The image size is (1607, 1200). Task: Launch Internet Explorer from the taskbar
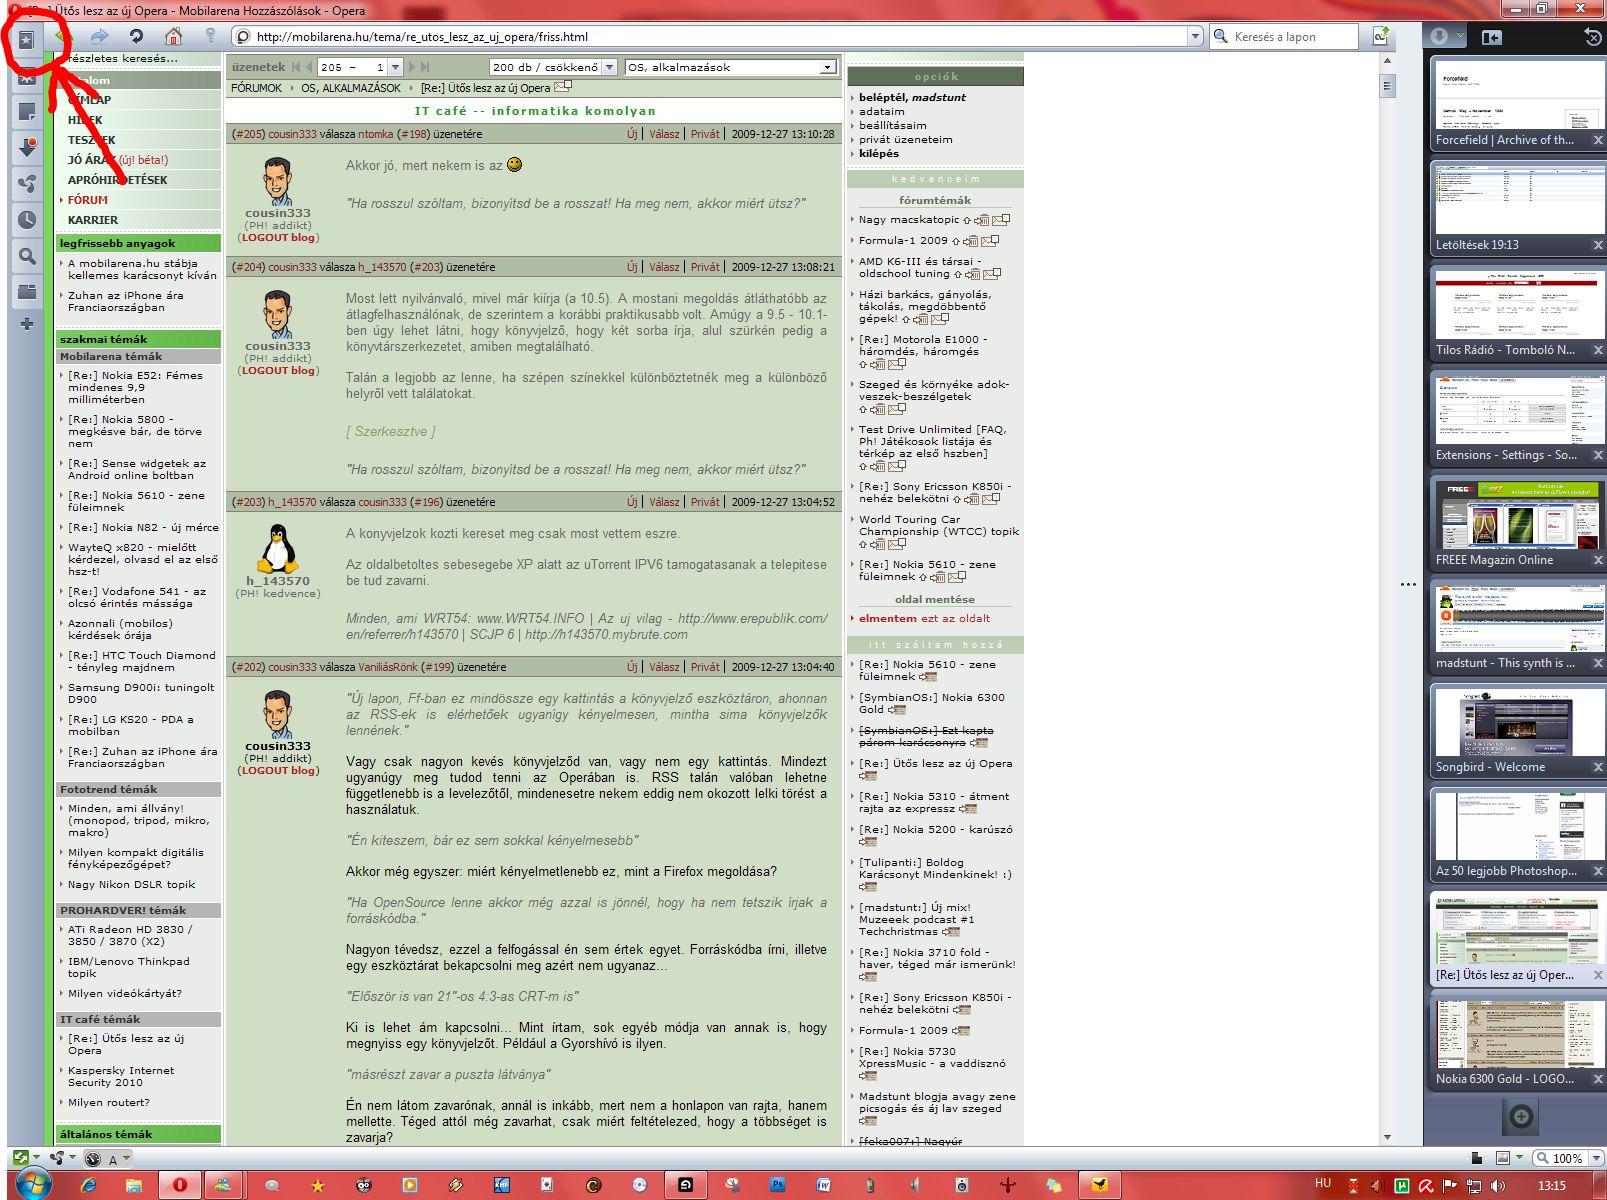pos(89,1185)
